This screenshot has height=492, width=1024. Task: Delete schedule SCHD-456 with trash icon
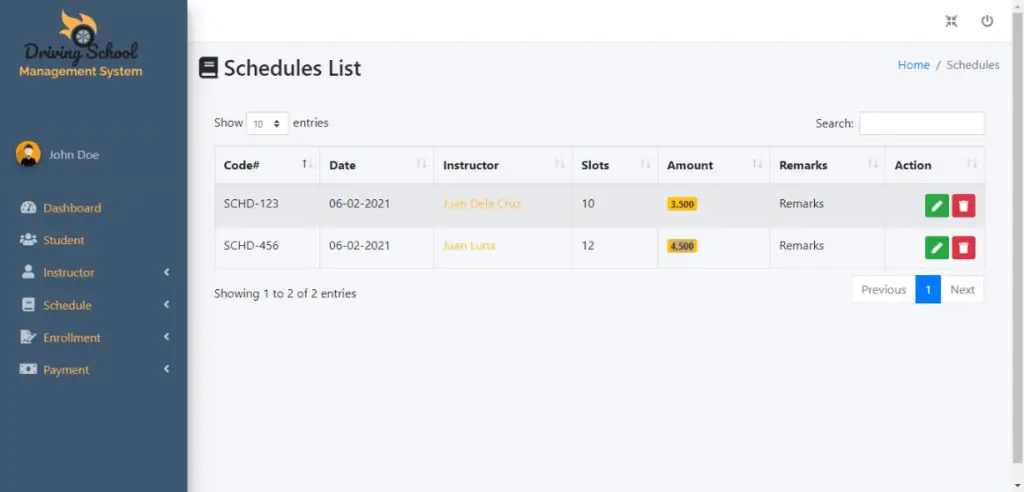(x=963, y=248)
